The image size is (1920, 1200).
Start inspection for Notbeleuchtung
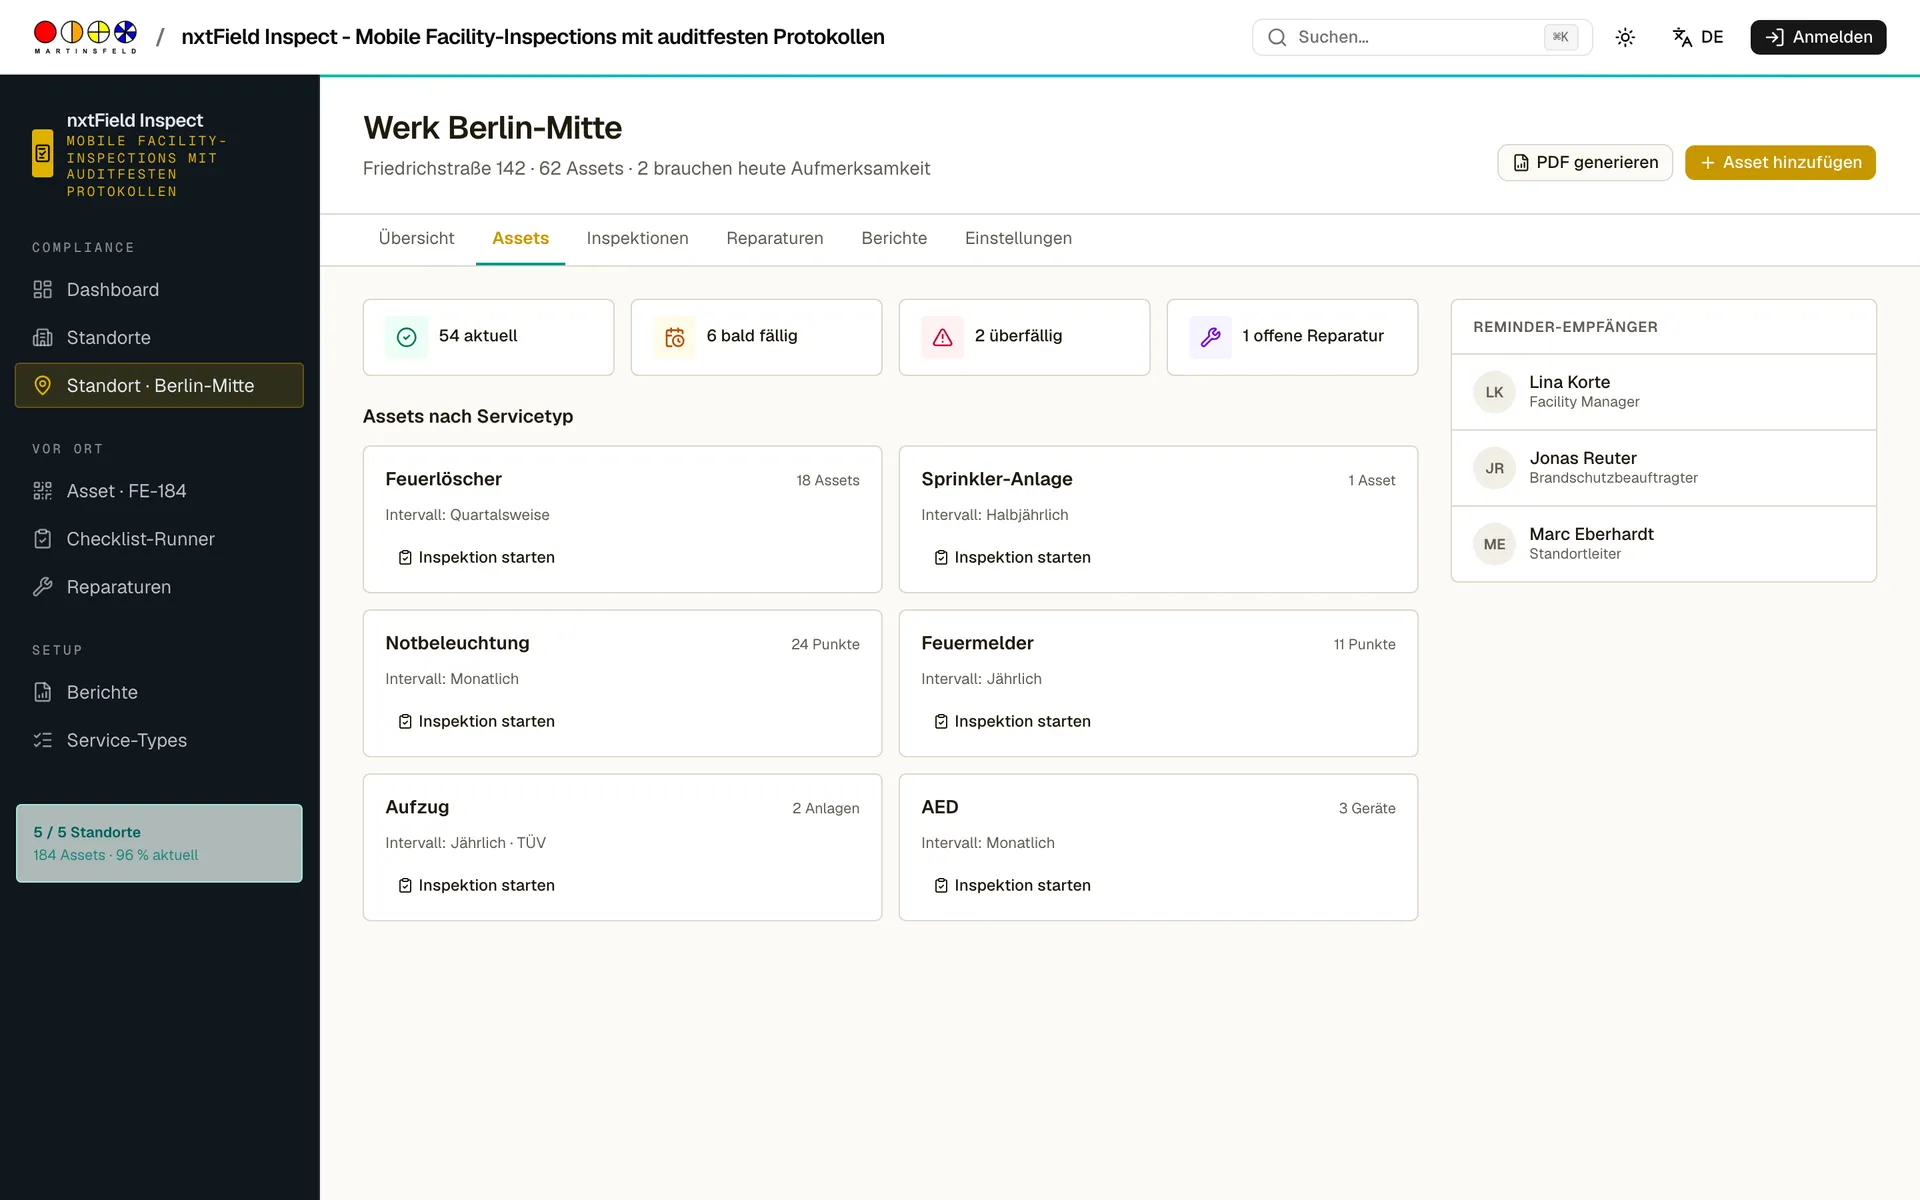[476, 721]
